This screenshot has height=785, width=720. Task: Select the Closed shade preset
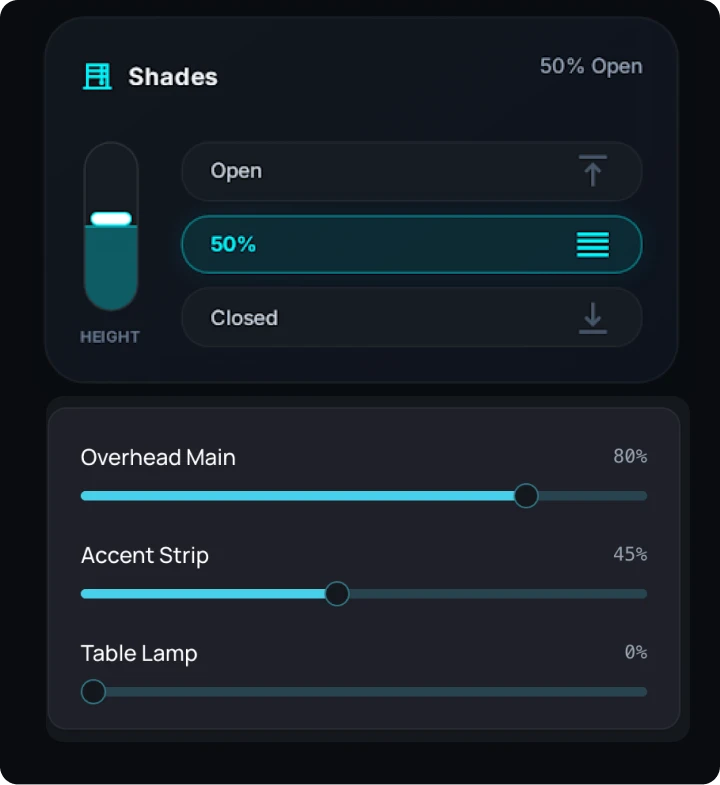pyautogui.click(x=412, y=317)
